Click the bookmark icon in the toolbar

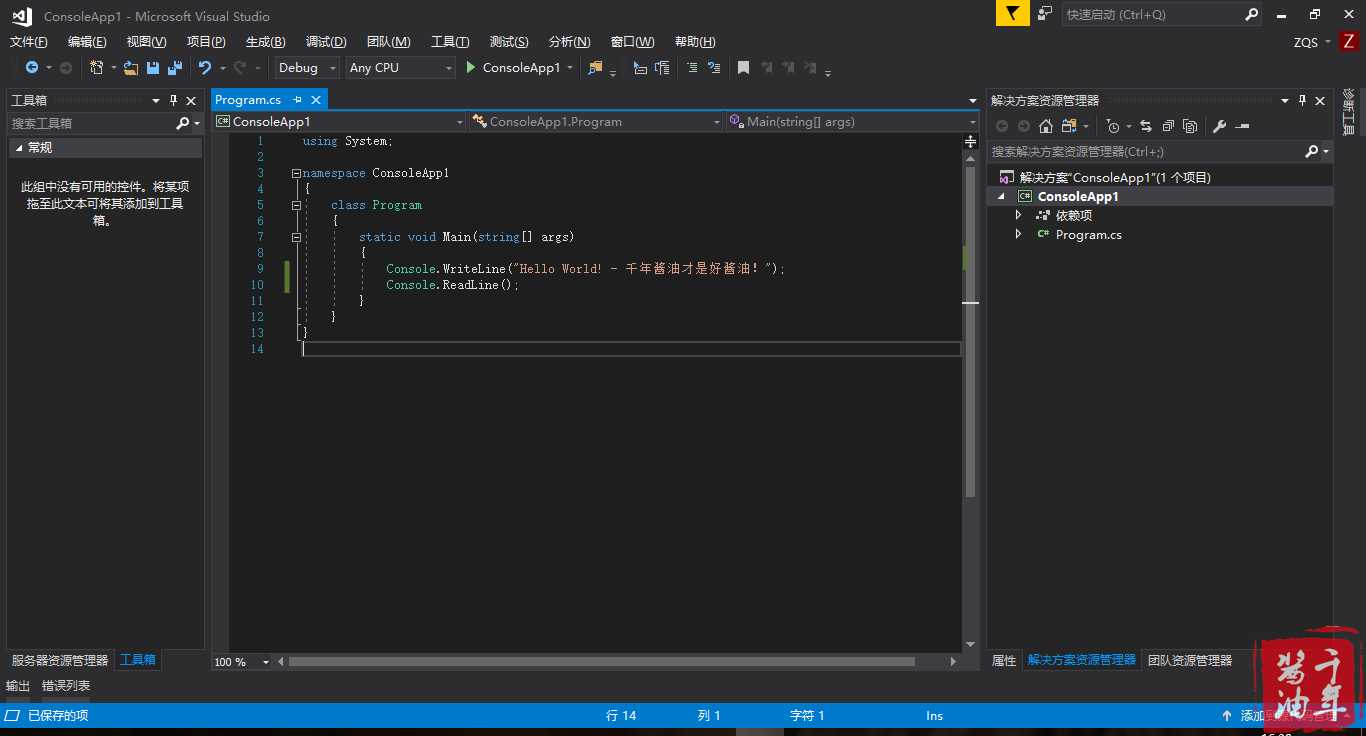point(743,68)
